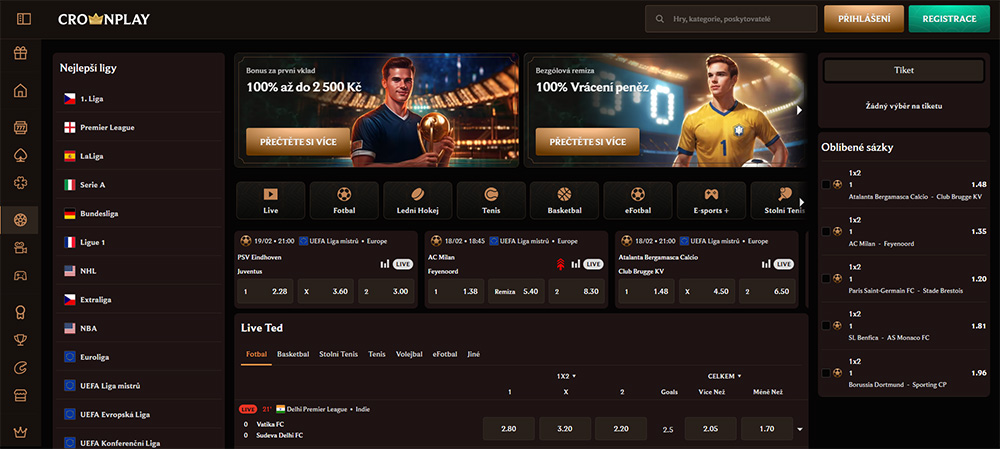Viewport: 1000px width, 449px height.
Task: Open the live camera icon in sidebar
Action: tap(20, 248)
